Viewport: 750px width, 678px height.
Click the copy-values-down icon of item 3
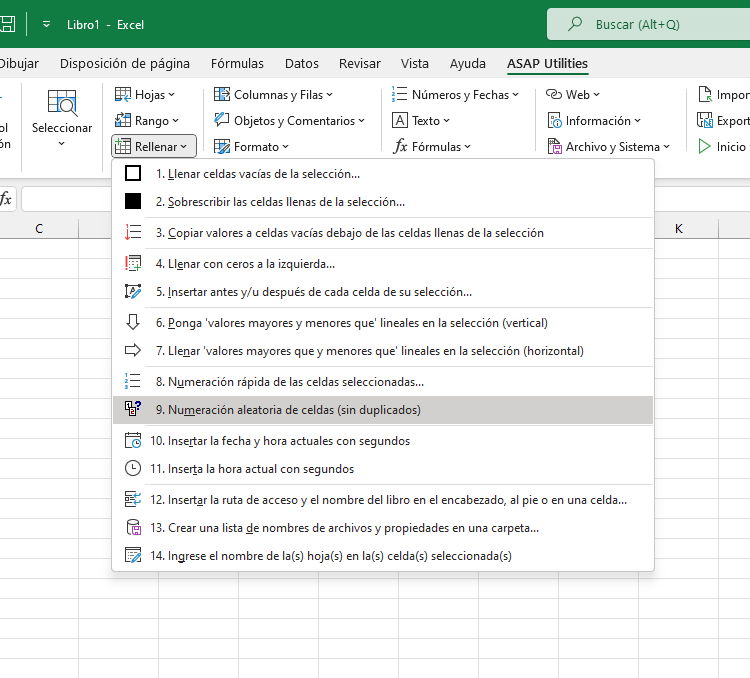(x=133, y=233)
